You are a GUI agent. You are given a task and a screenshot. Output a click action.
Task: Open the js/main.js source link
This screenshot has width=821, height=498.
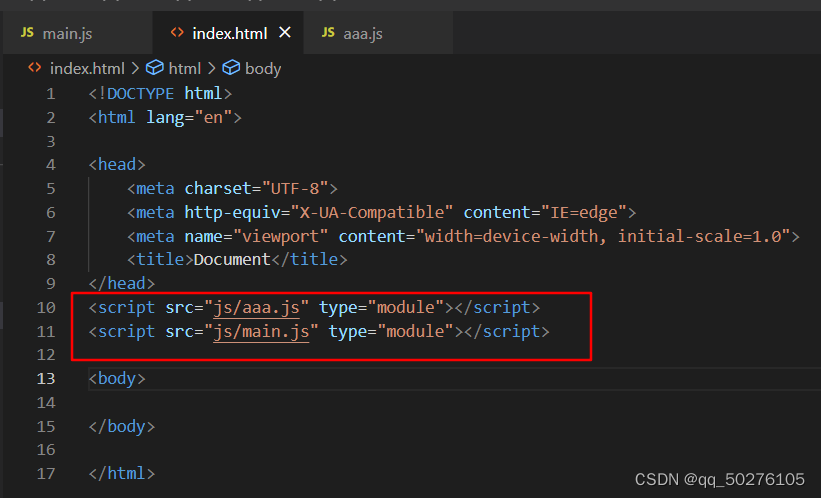coord(261,331)
